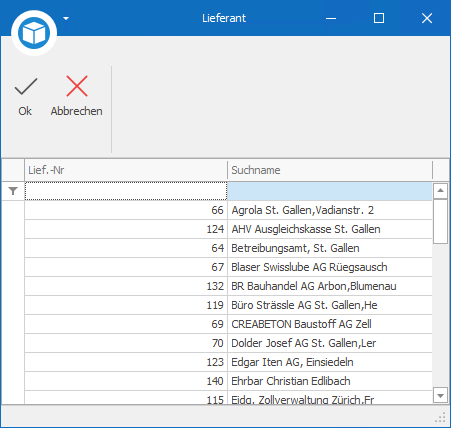Viewport: 451px width, 428px height.
Task: Click supplier number 70 cell
Action: click(x=126, y=343)
